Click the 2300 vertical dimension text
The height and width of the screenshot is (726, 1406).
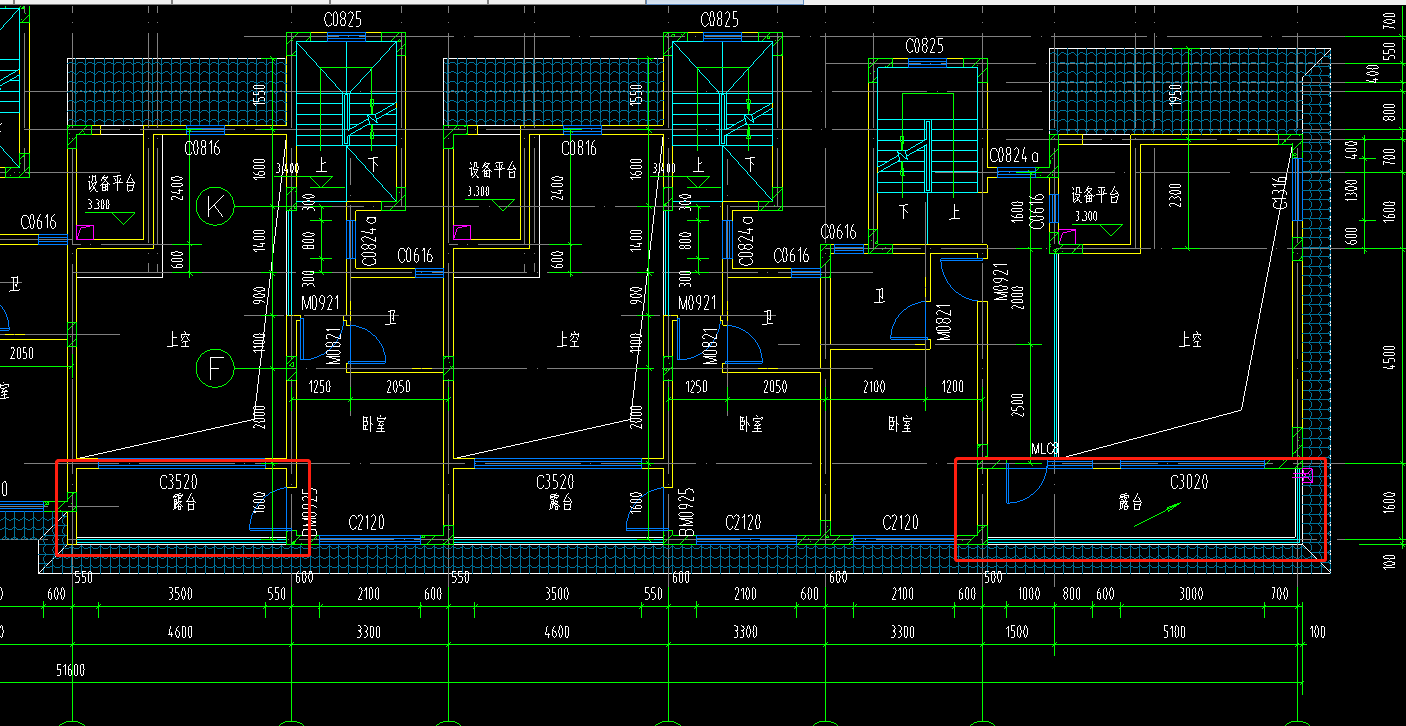1176,196
